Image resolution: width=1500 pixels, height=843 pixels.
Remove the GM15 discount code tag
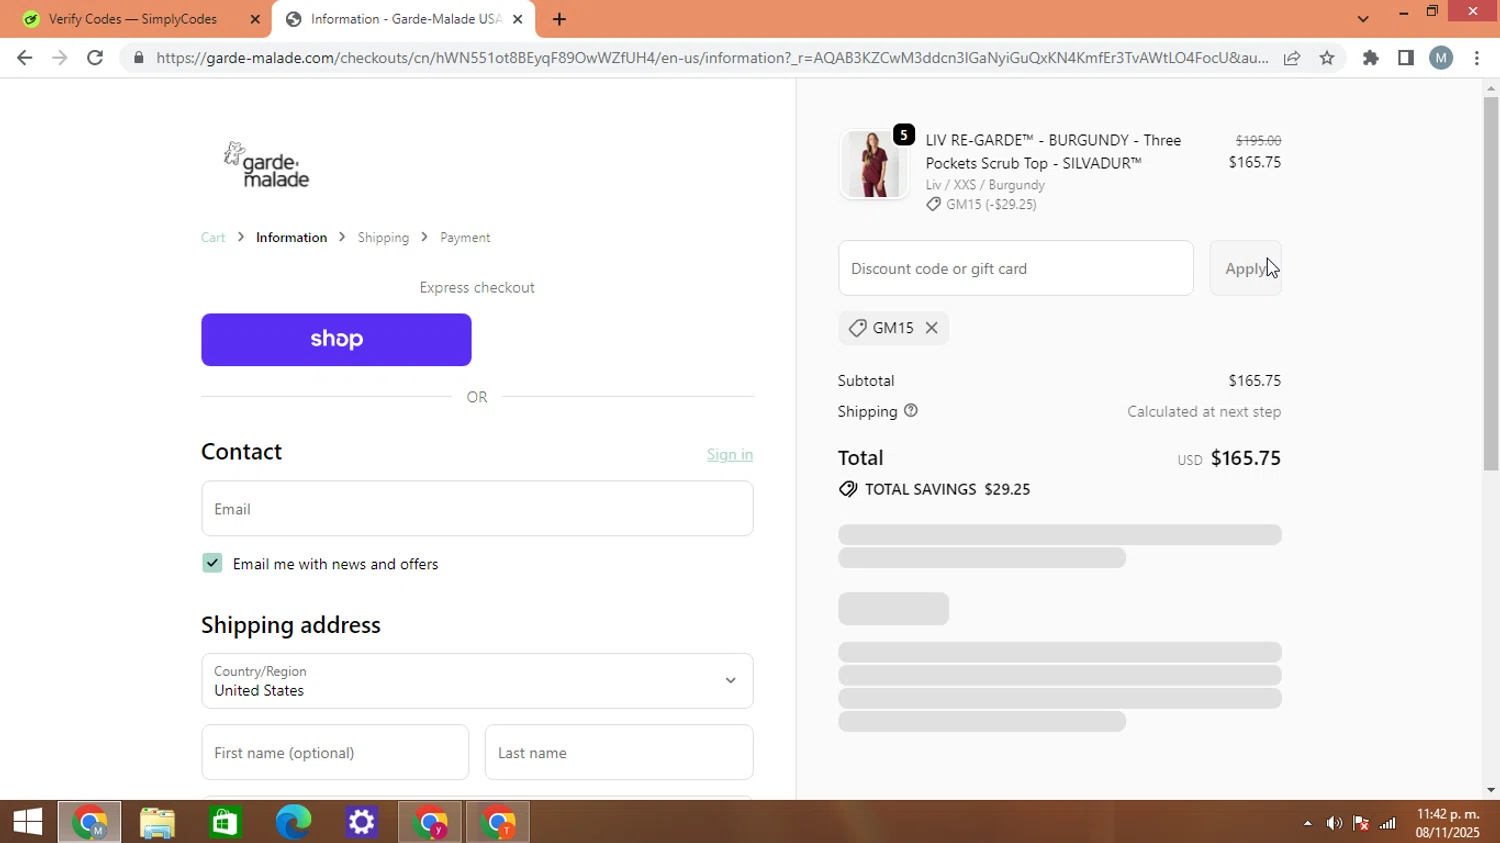pyautogui.click(x=931, y=328)
